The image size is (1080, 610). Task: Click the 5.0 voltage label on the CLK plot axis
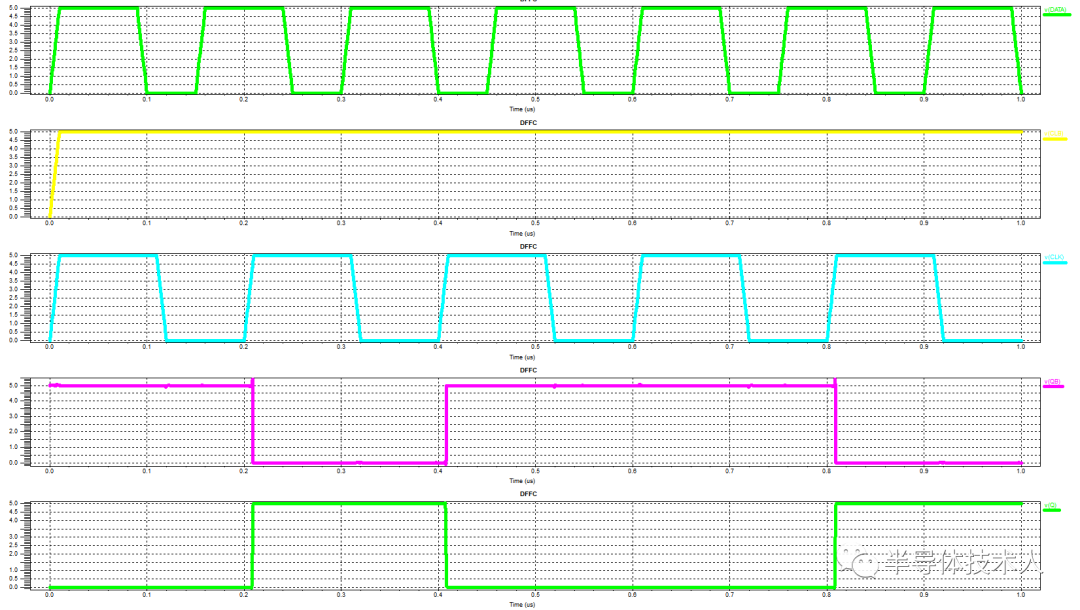(14, 255)
